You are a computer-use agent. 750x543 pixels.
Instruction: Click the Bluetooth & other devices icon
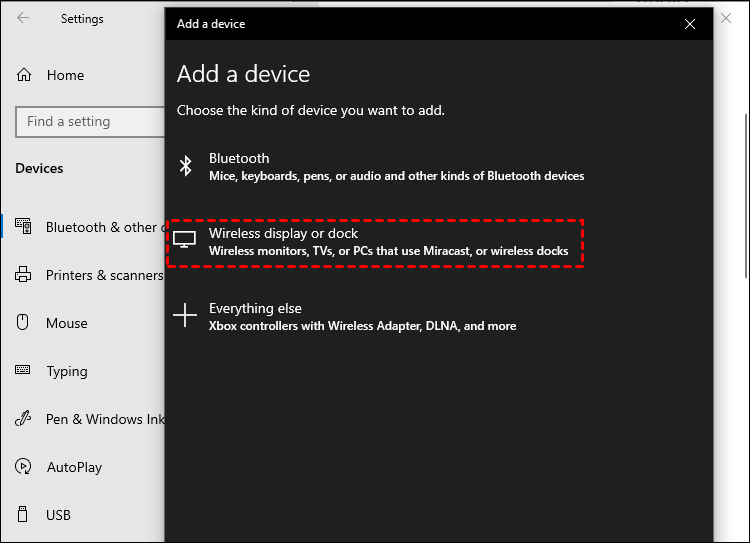(24, 227)
